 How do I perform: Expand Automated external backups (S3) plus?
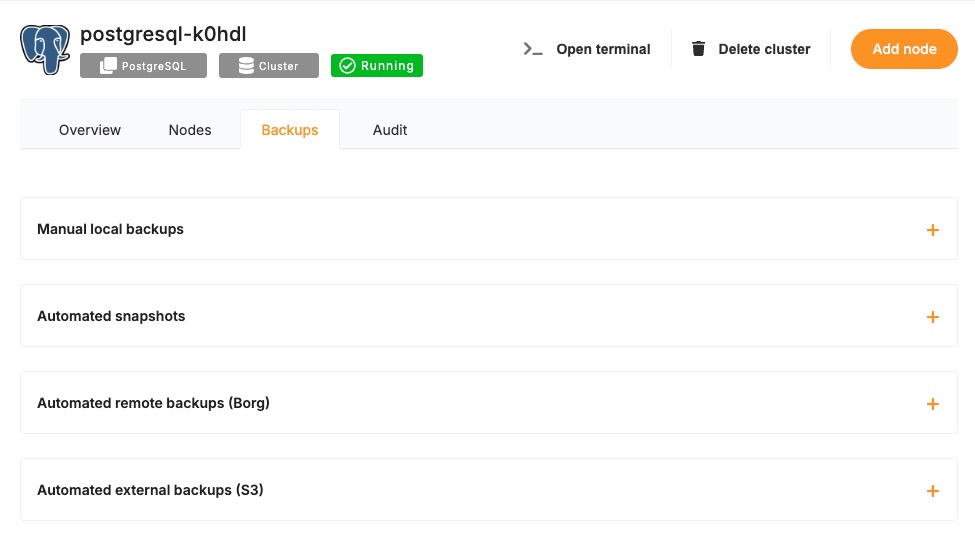932,491
